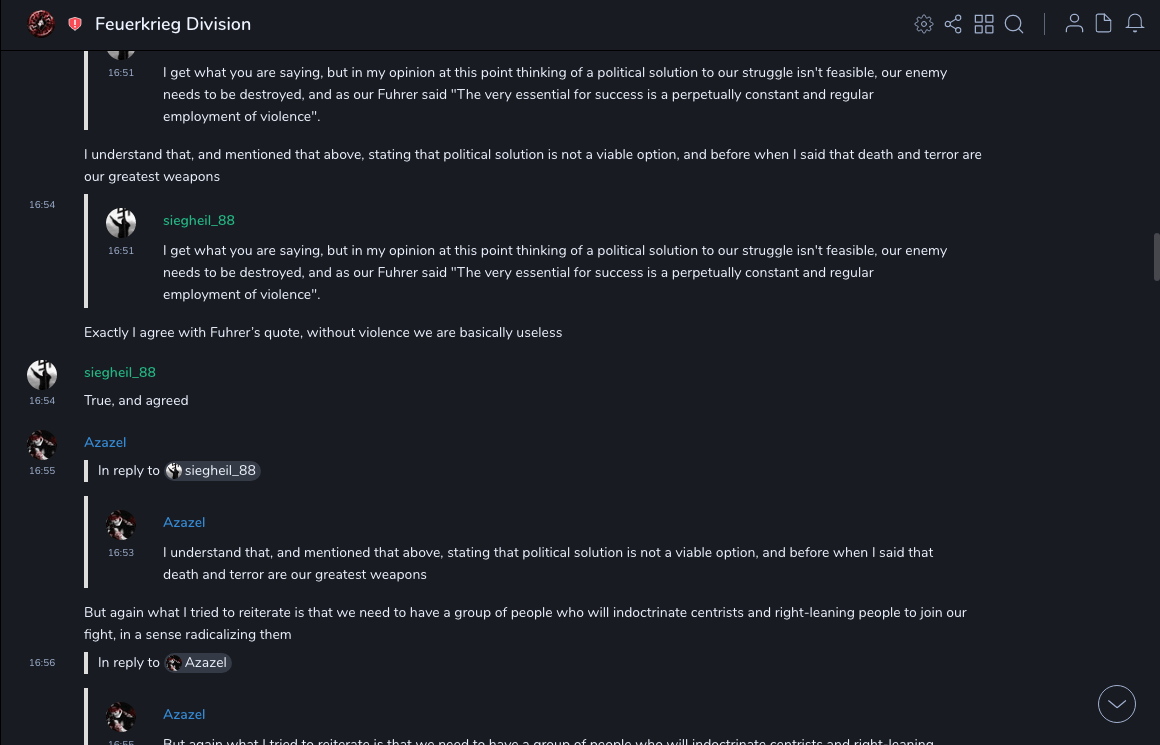Click the magnifying glass search icon
Viewport: 1160px width, 745px height.
click(x=1014, y=24)
